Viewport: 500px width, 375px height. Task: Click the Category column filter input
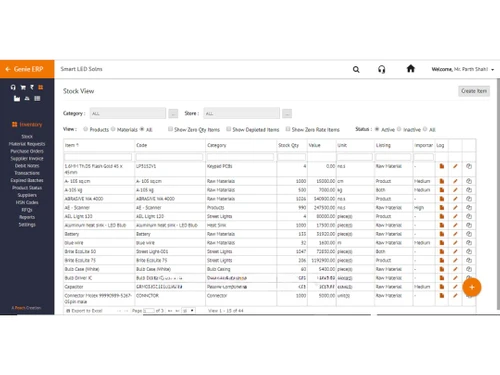pos(240,157)
